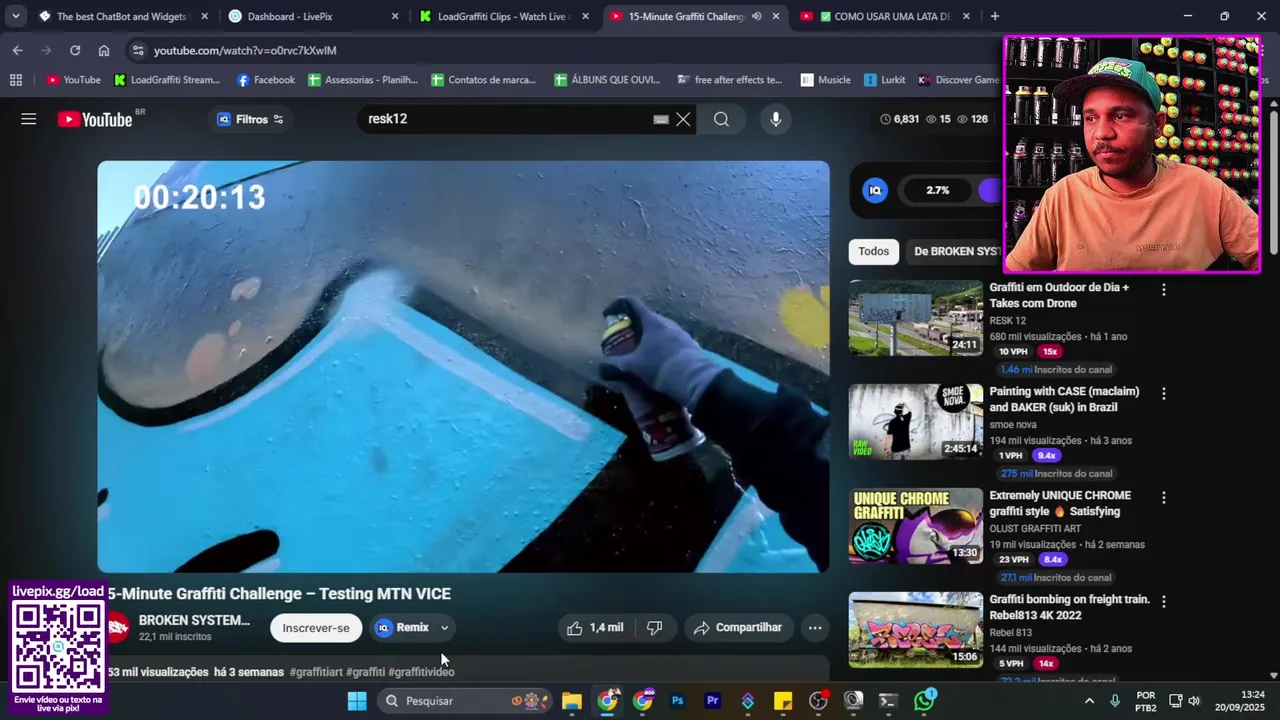Open the Facebook bookmark

coord(266,80)
